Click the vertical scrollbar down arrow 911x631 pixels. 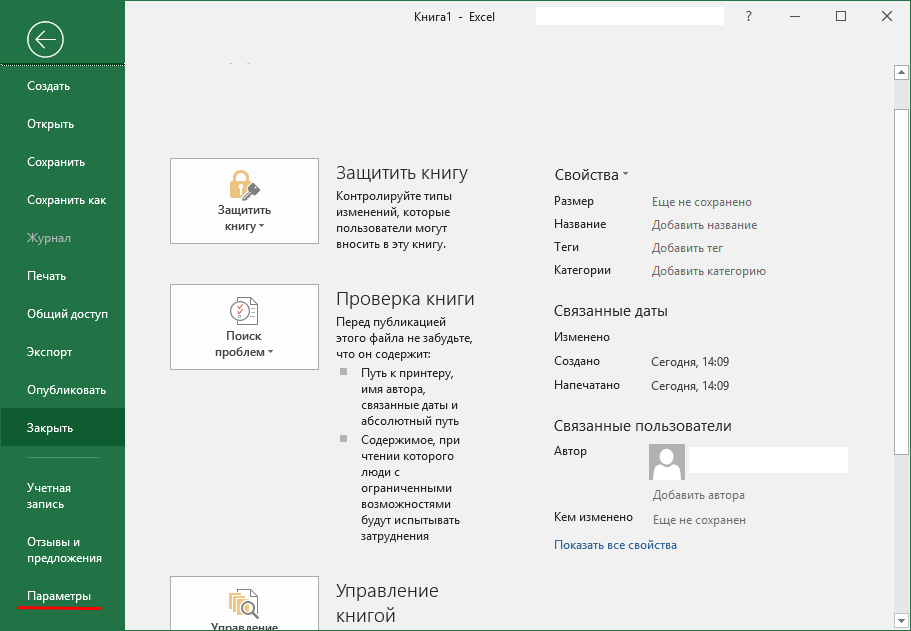point(900,620)
